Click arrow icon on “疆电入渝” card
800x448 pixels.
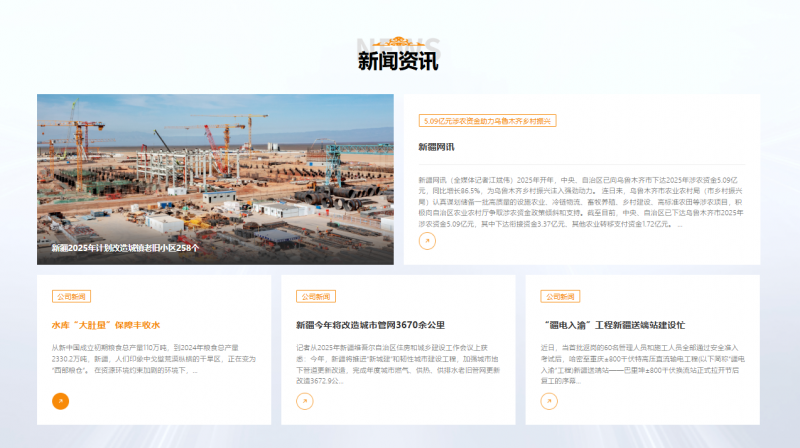tap(548, 401)
